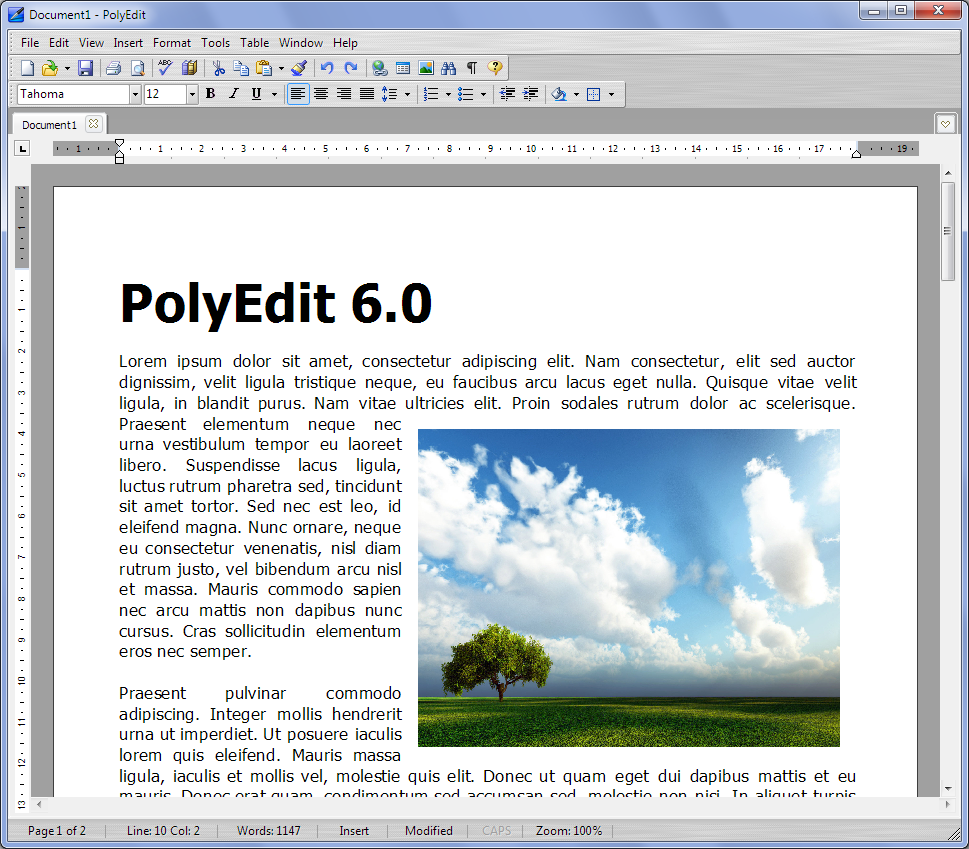Create a new document with the New icon

pos(28,68)
